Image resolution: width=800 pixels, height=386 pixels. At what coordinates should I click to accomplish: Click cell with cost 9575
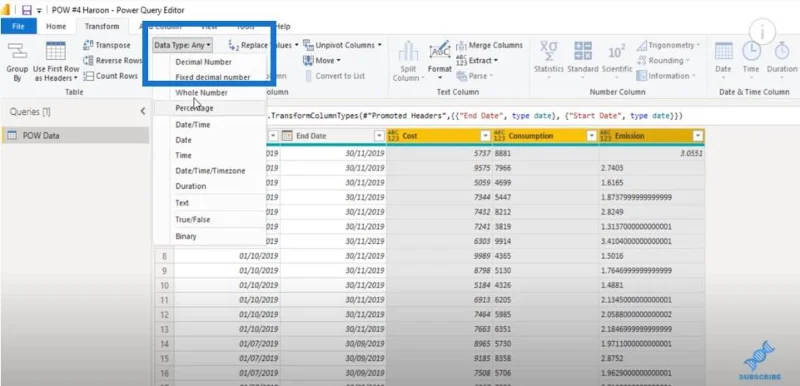tap(439, 168)
